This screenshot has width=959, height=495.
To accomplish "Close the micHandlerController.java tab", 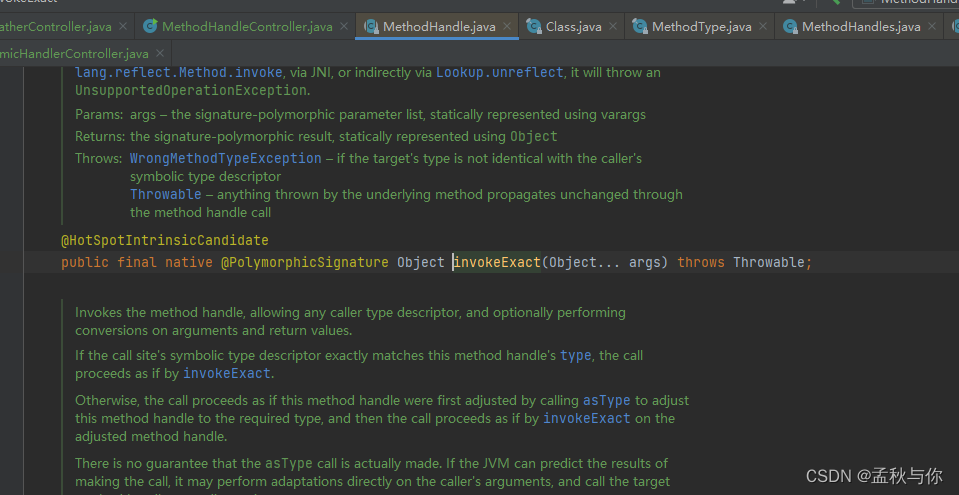I will pyautogui.click(x=160, y=53).
